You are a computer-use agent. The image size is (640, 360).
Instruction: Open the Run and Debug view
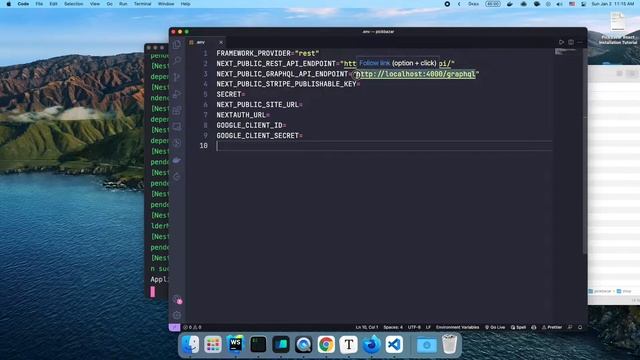pos(177,94)
